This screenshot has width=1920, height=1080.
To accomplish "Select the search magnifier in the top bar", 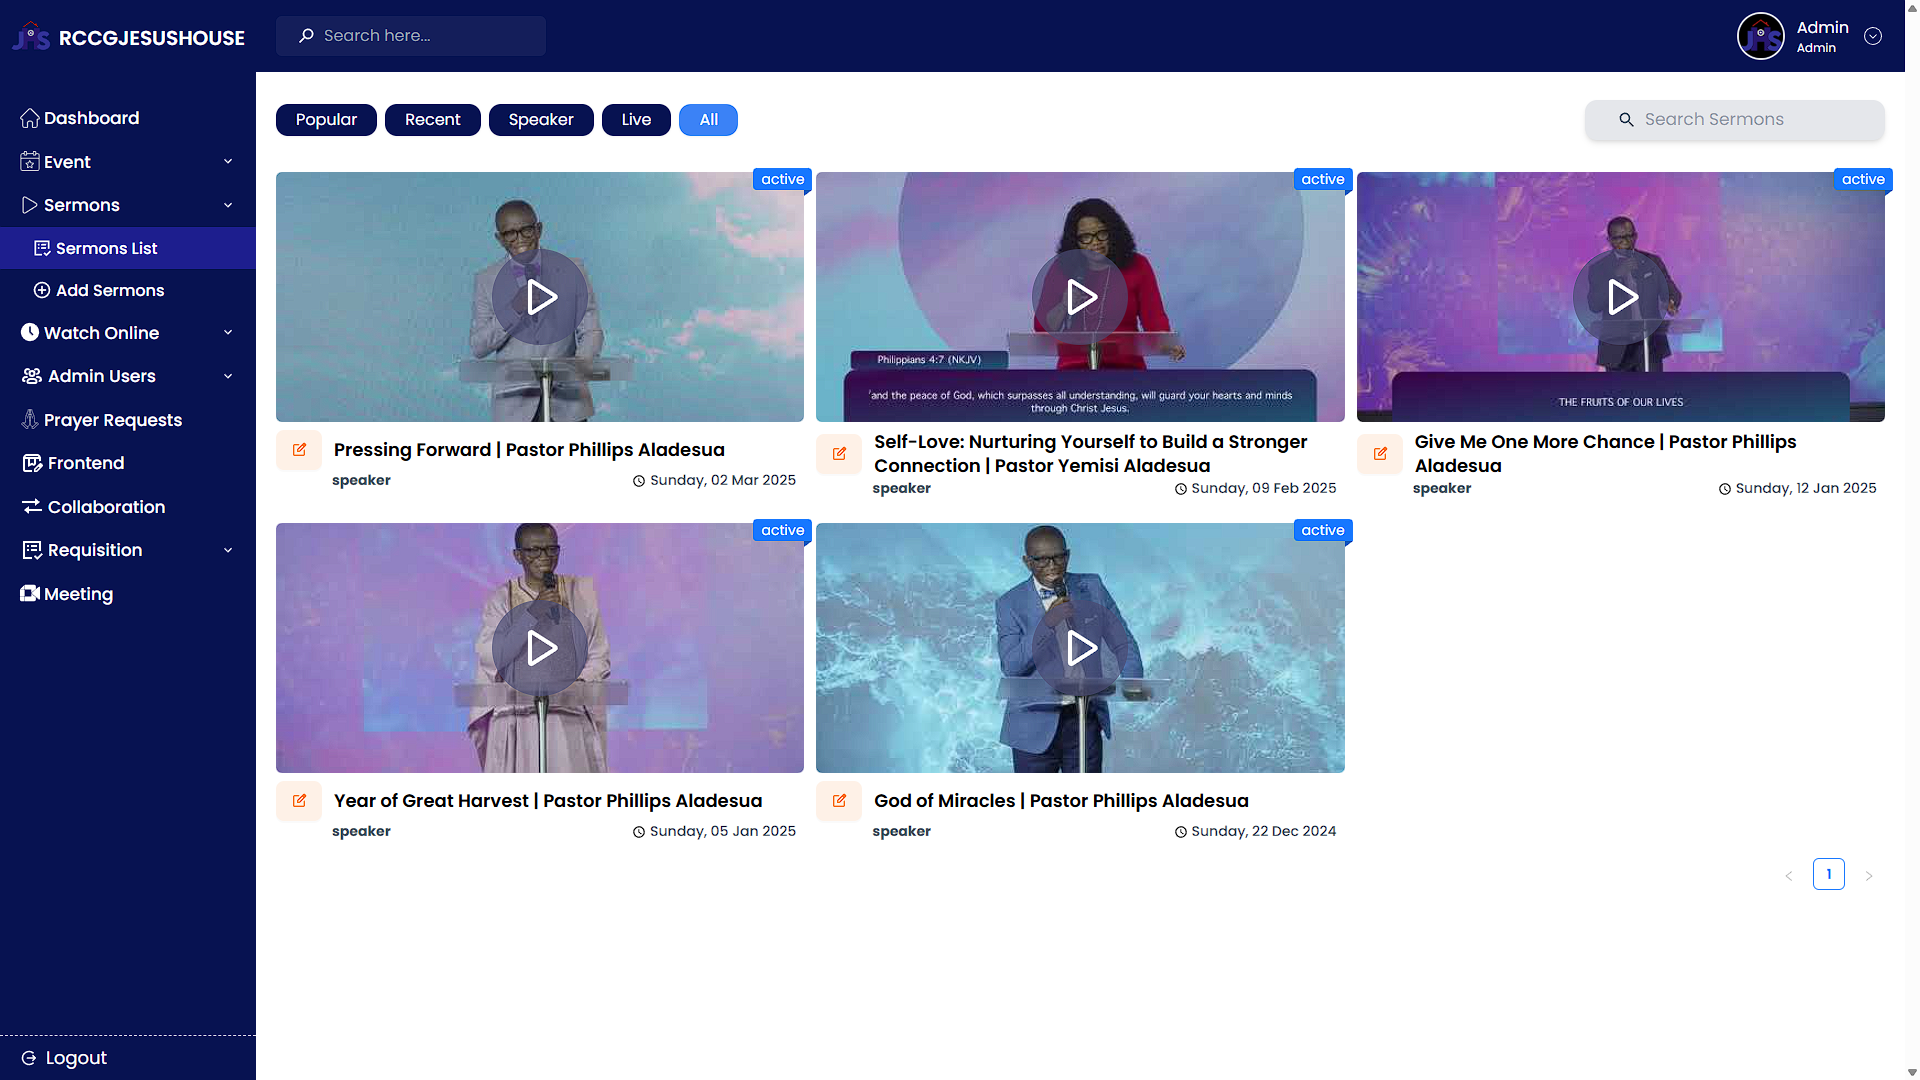I will pos(306,35).
